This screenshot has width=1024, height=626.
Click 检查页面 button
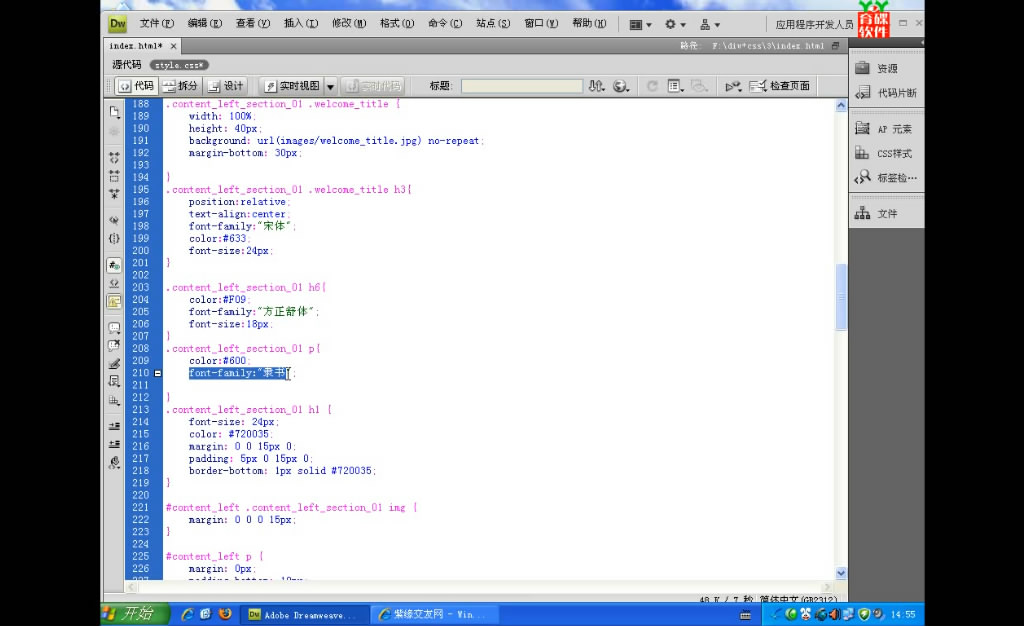click(x=780, y=86)
